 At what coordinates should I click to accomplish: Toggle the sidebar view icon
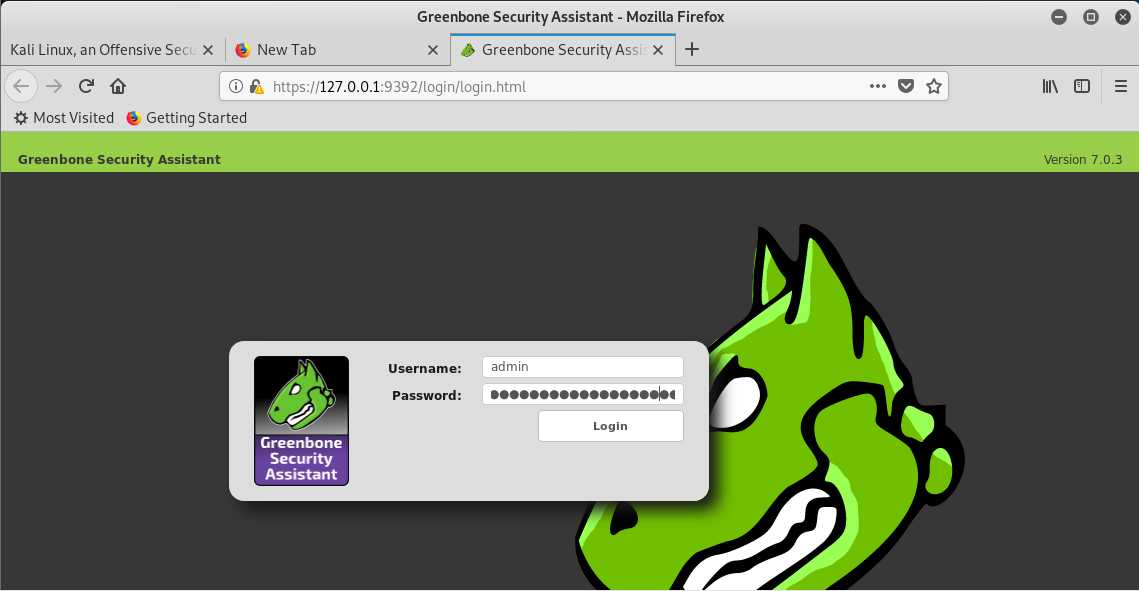pyautogui.click(x=1082, y=86)
